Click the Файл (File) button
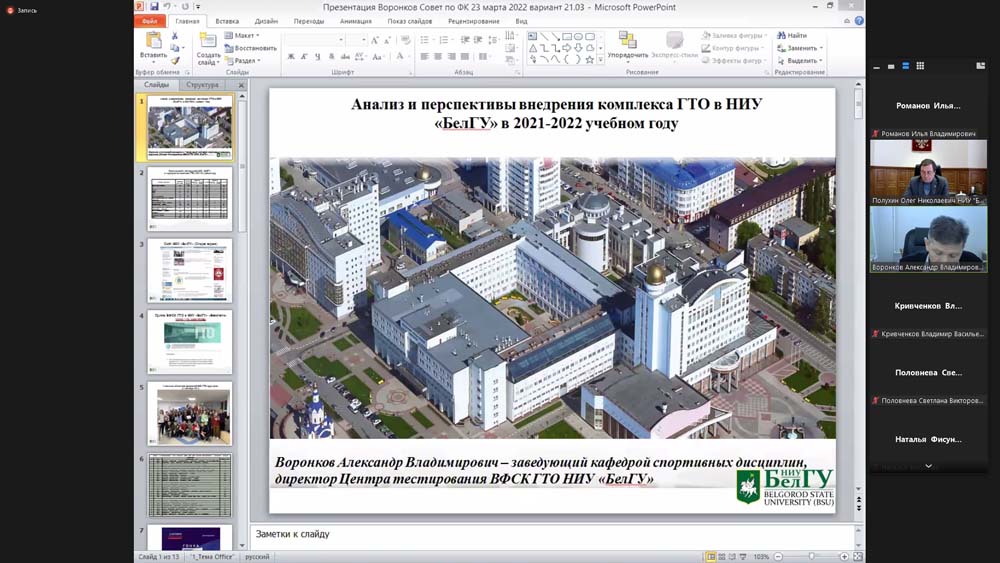Screen dimensions: 1000x563 [150, 21]
